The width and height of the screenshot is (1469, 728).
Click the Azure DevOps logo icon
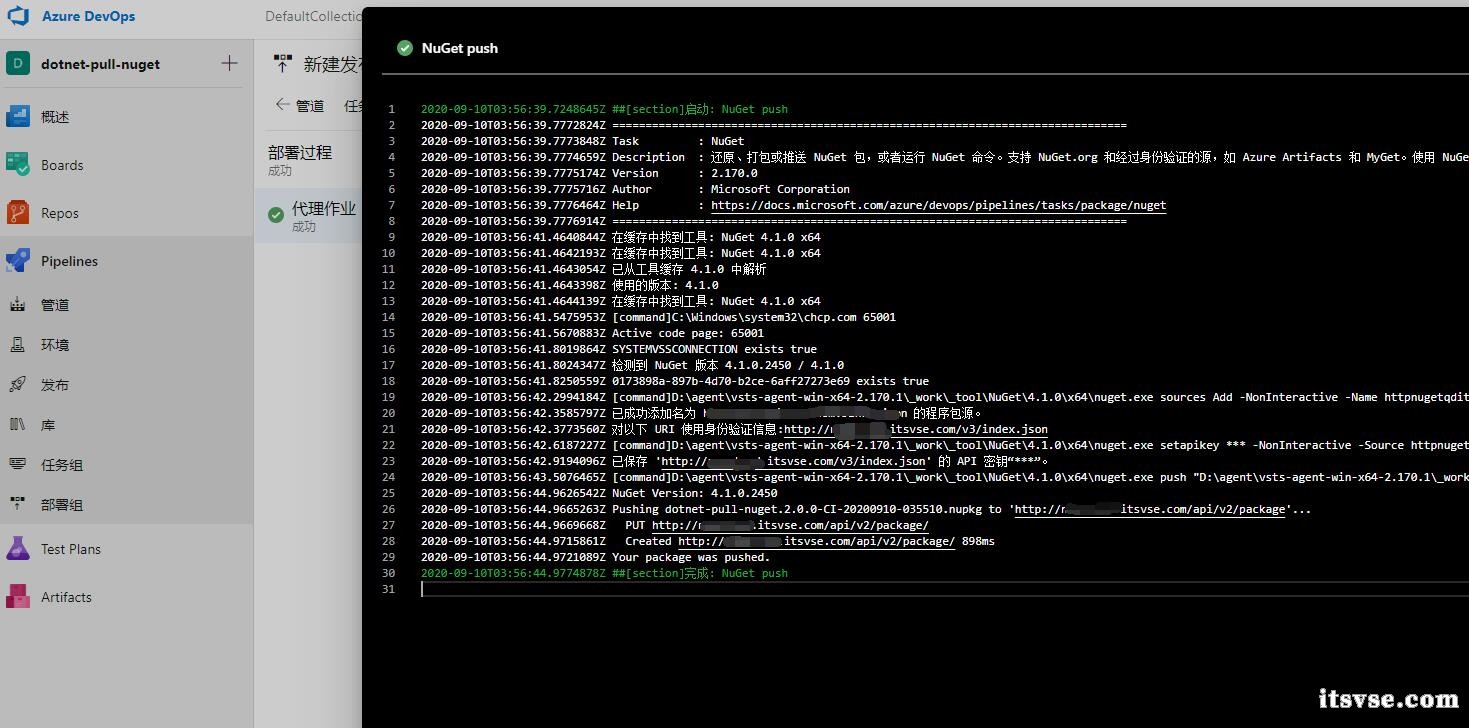[x=18, y=16]
